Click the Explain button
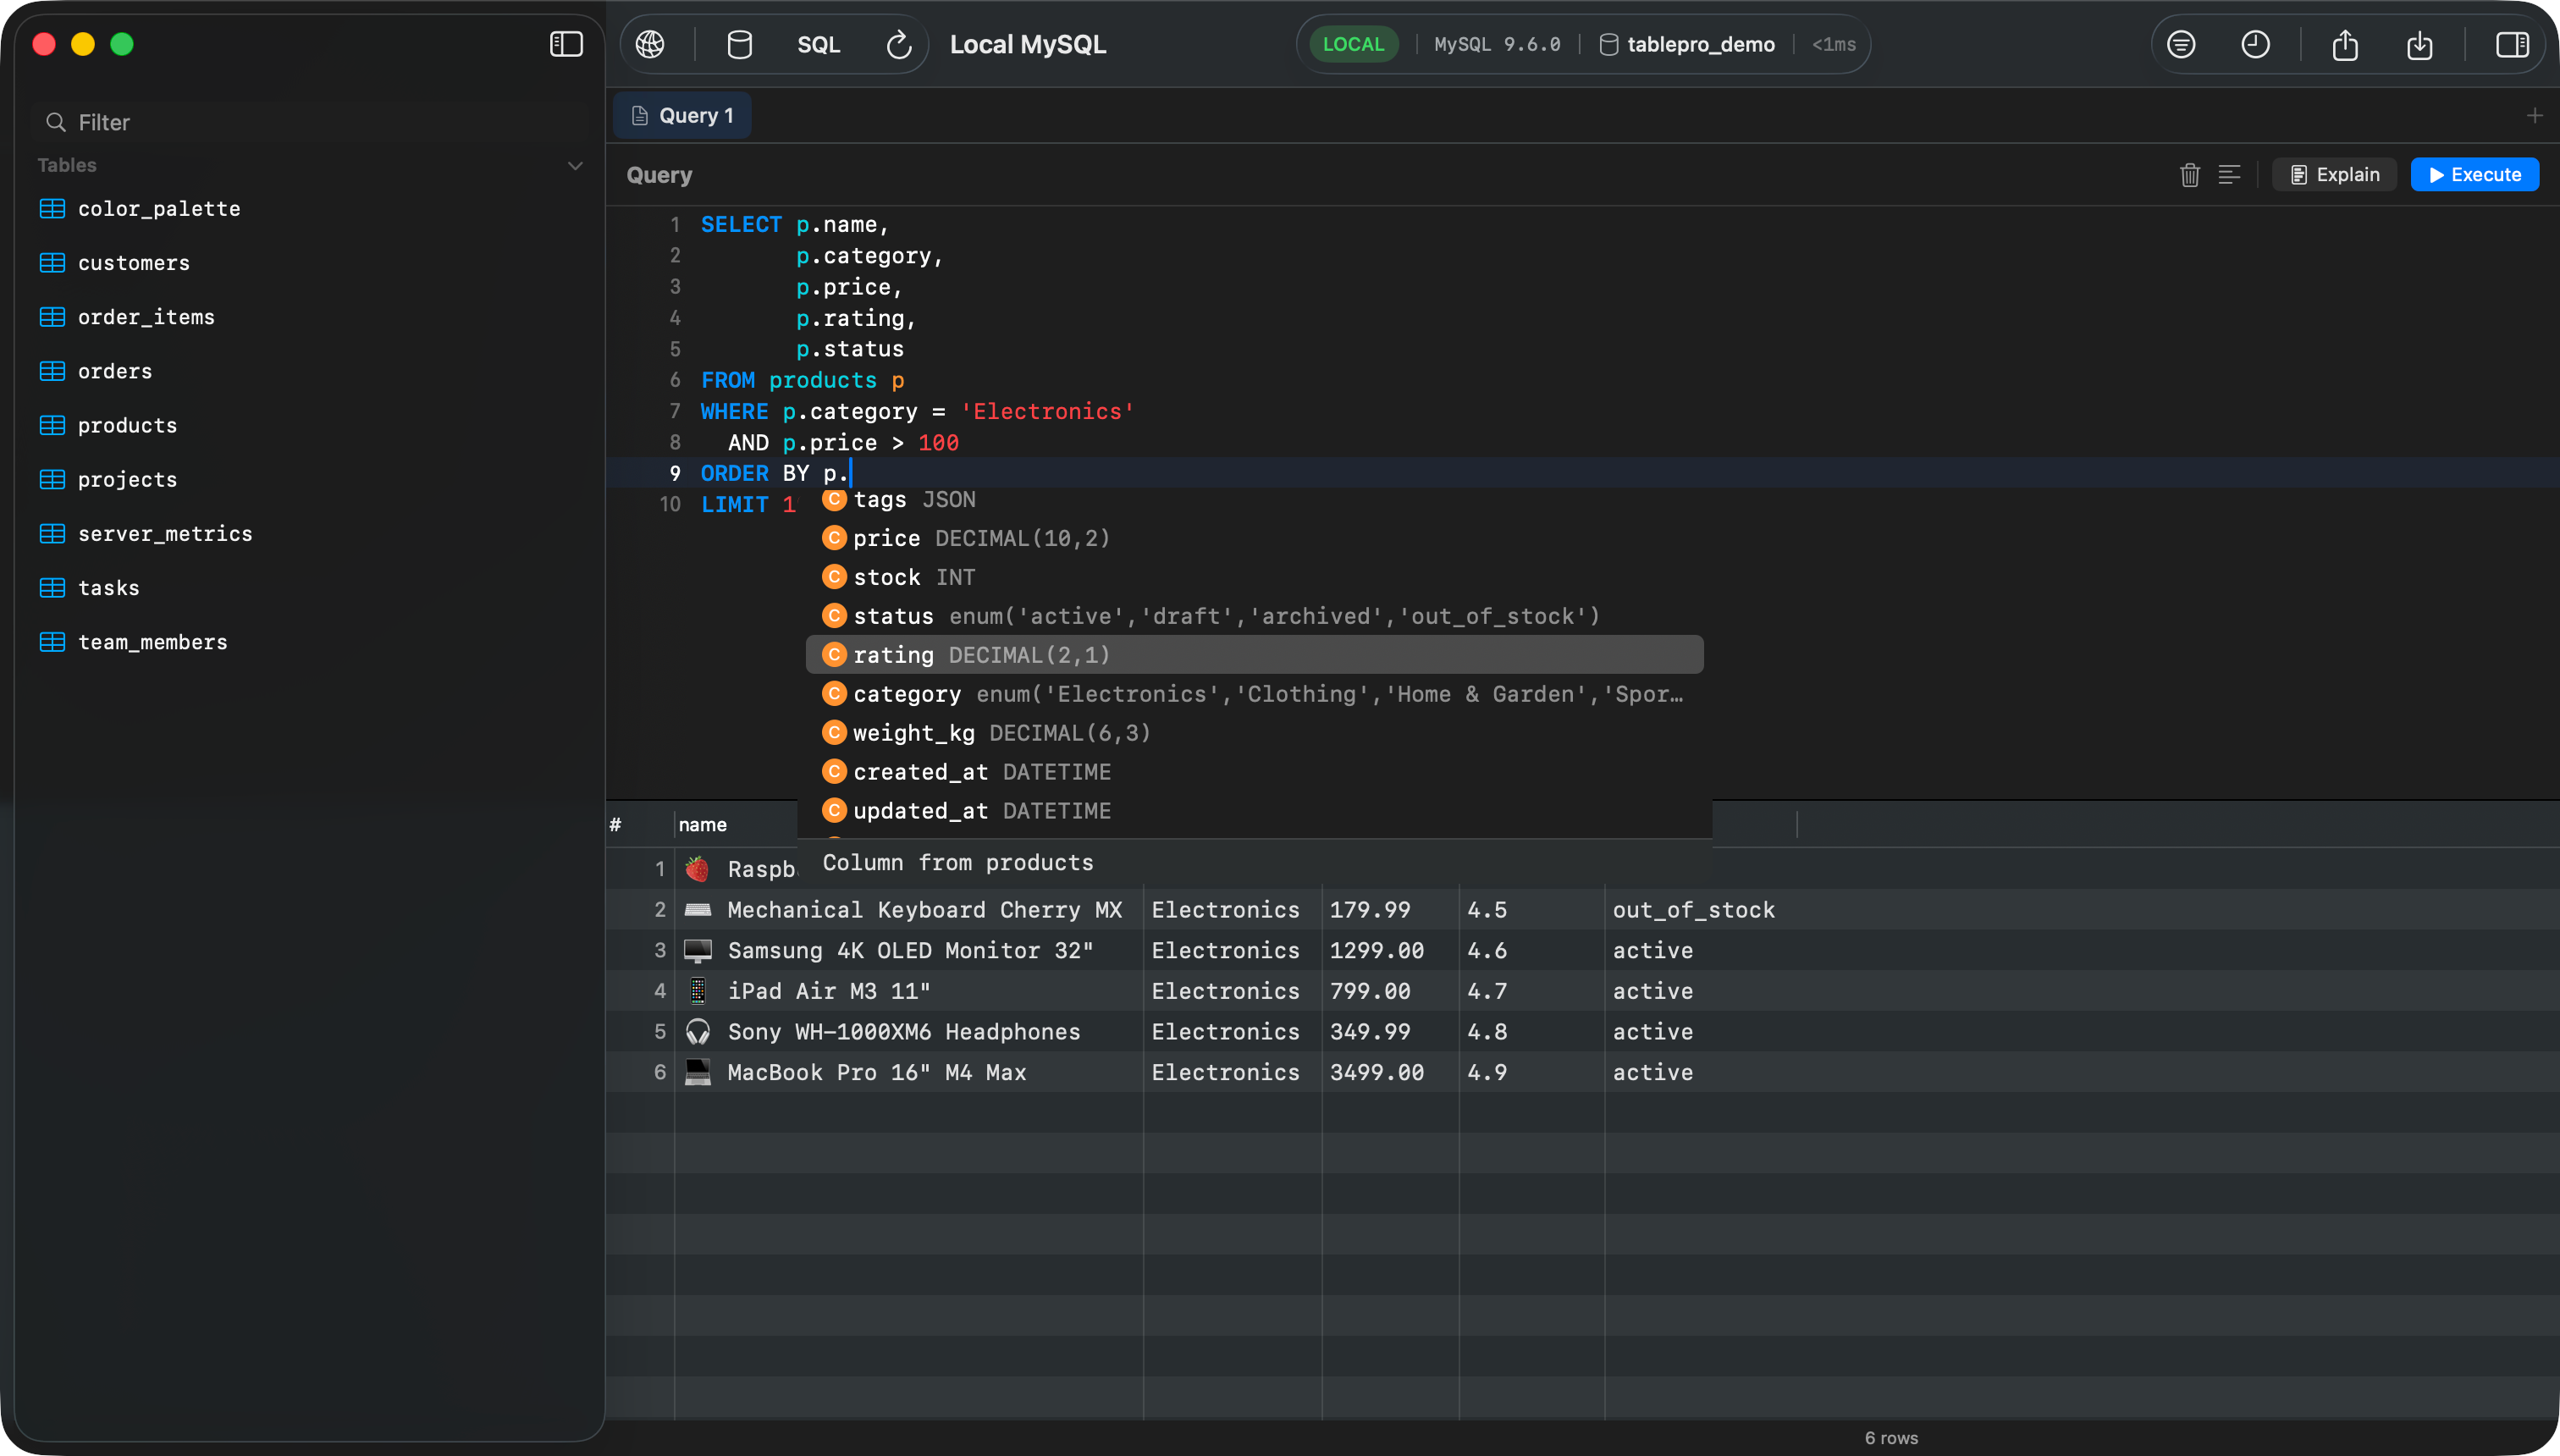Viewport: 2560px width, 1456px height. [x=2333, y=174]
